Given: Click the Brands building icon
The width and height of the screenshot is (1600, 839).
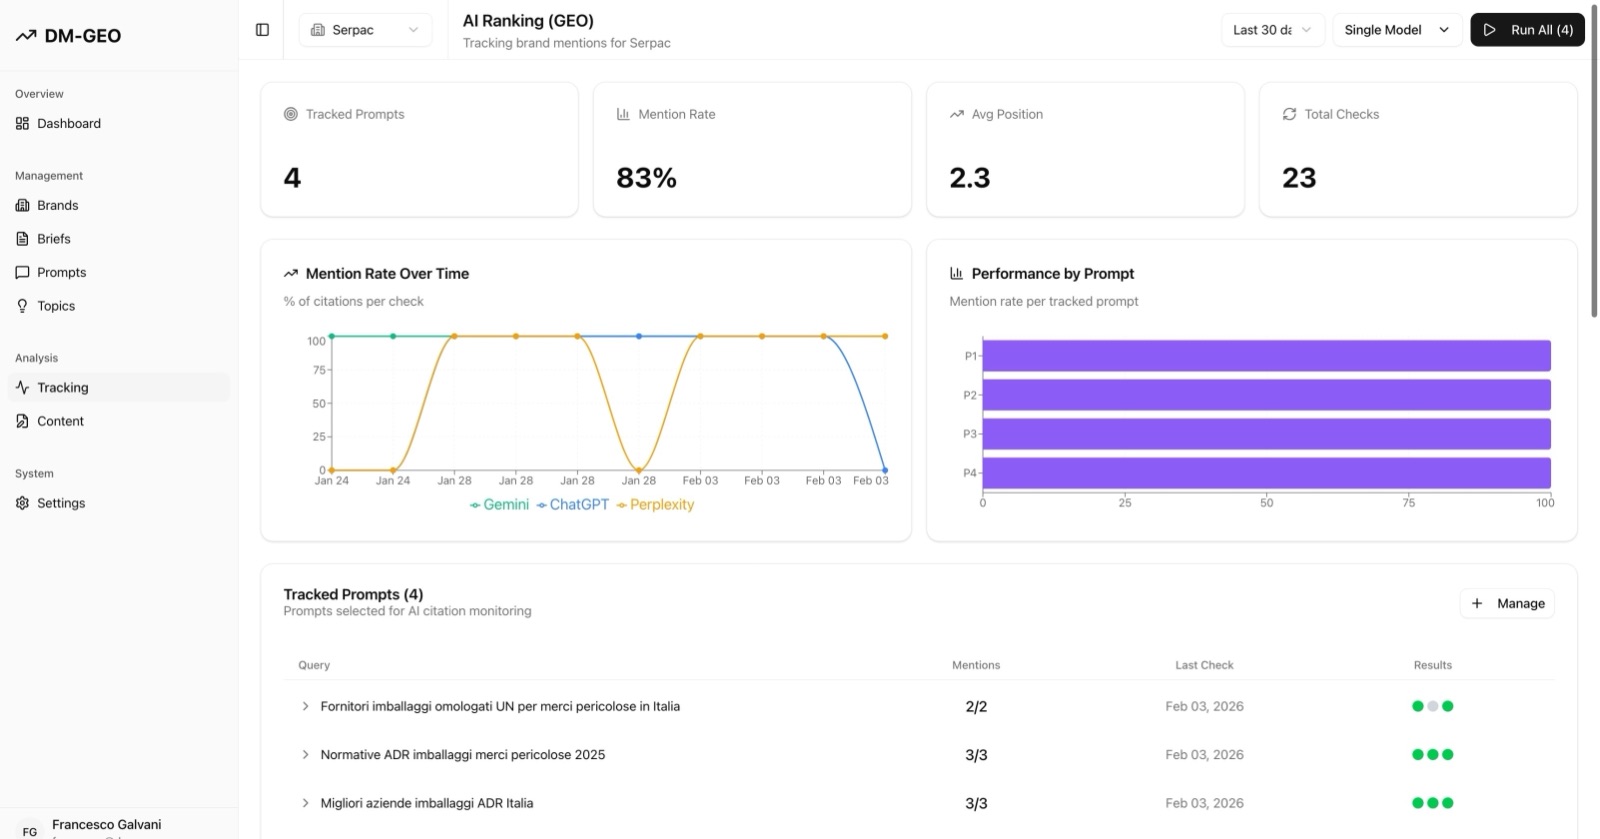Looking at the screenshot, I should (x=22, y=206).
